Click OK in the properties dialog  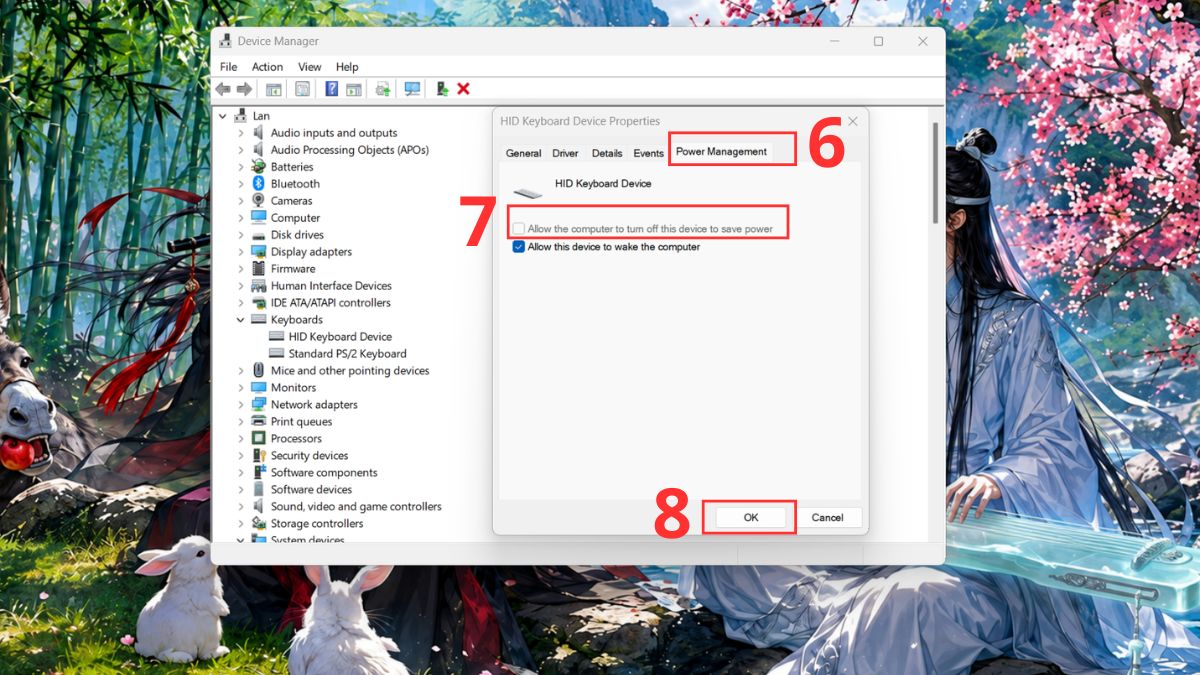[x=751, y=517]
